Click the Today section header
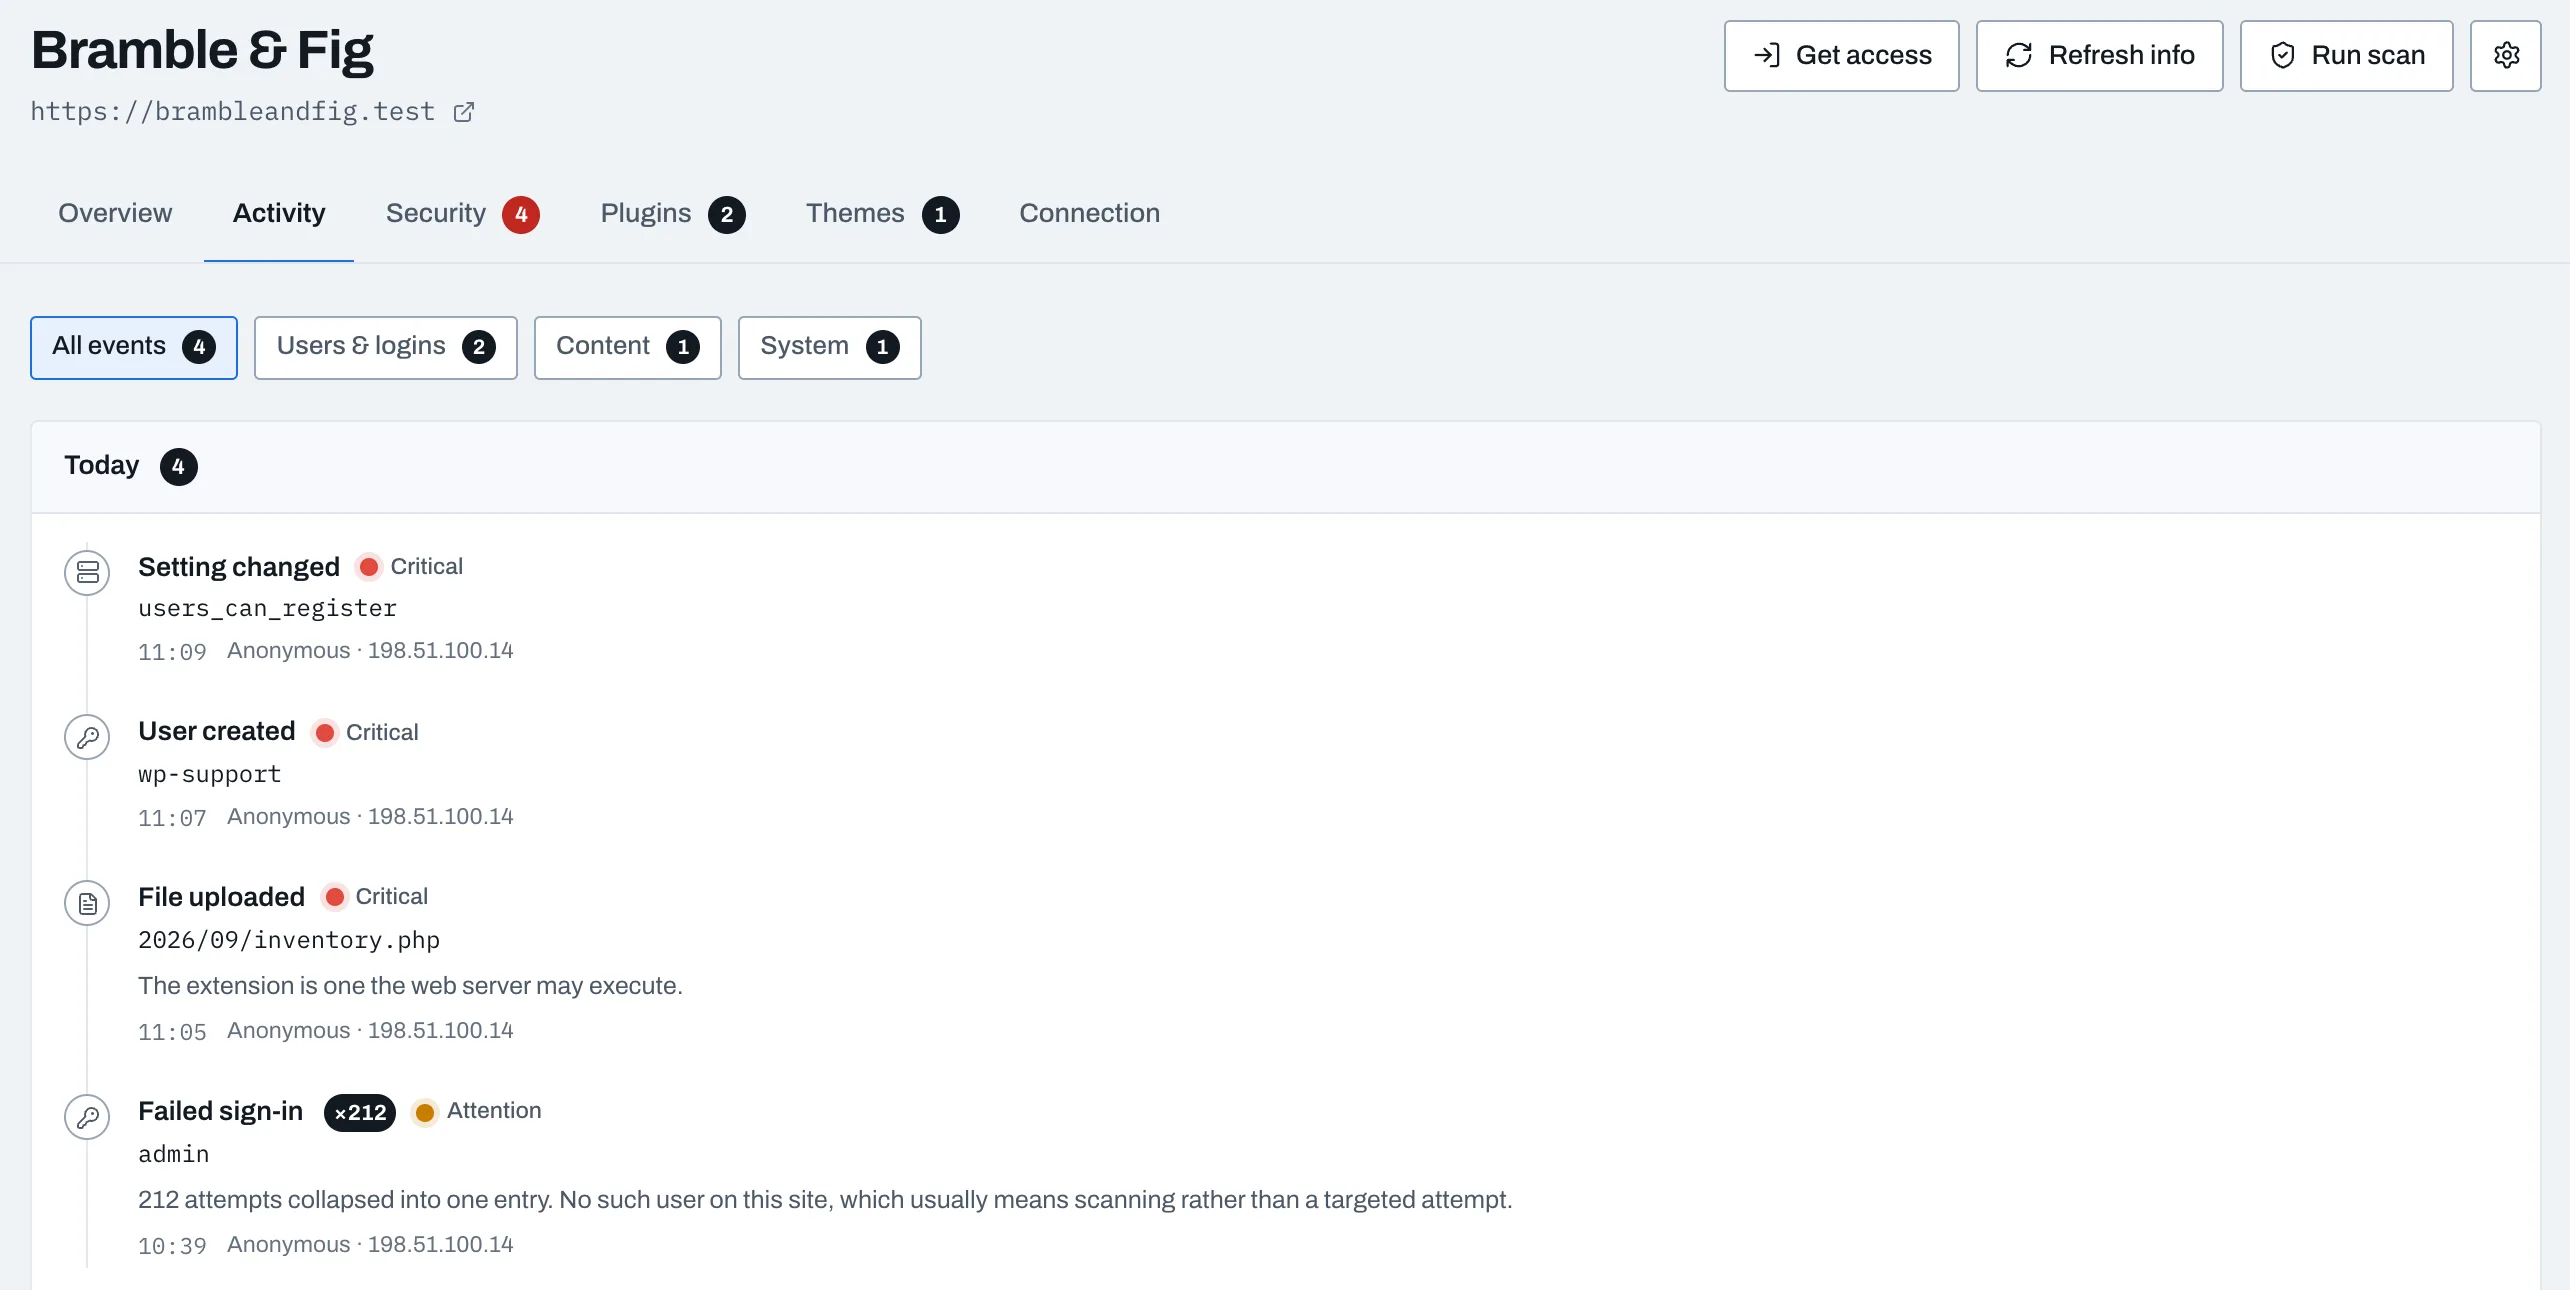Viewport: 2570px width, 1290px height. tap(1286, 467)
